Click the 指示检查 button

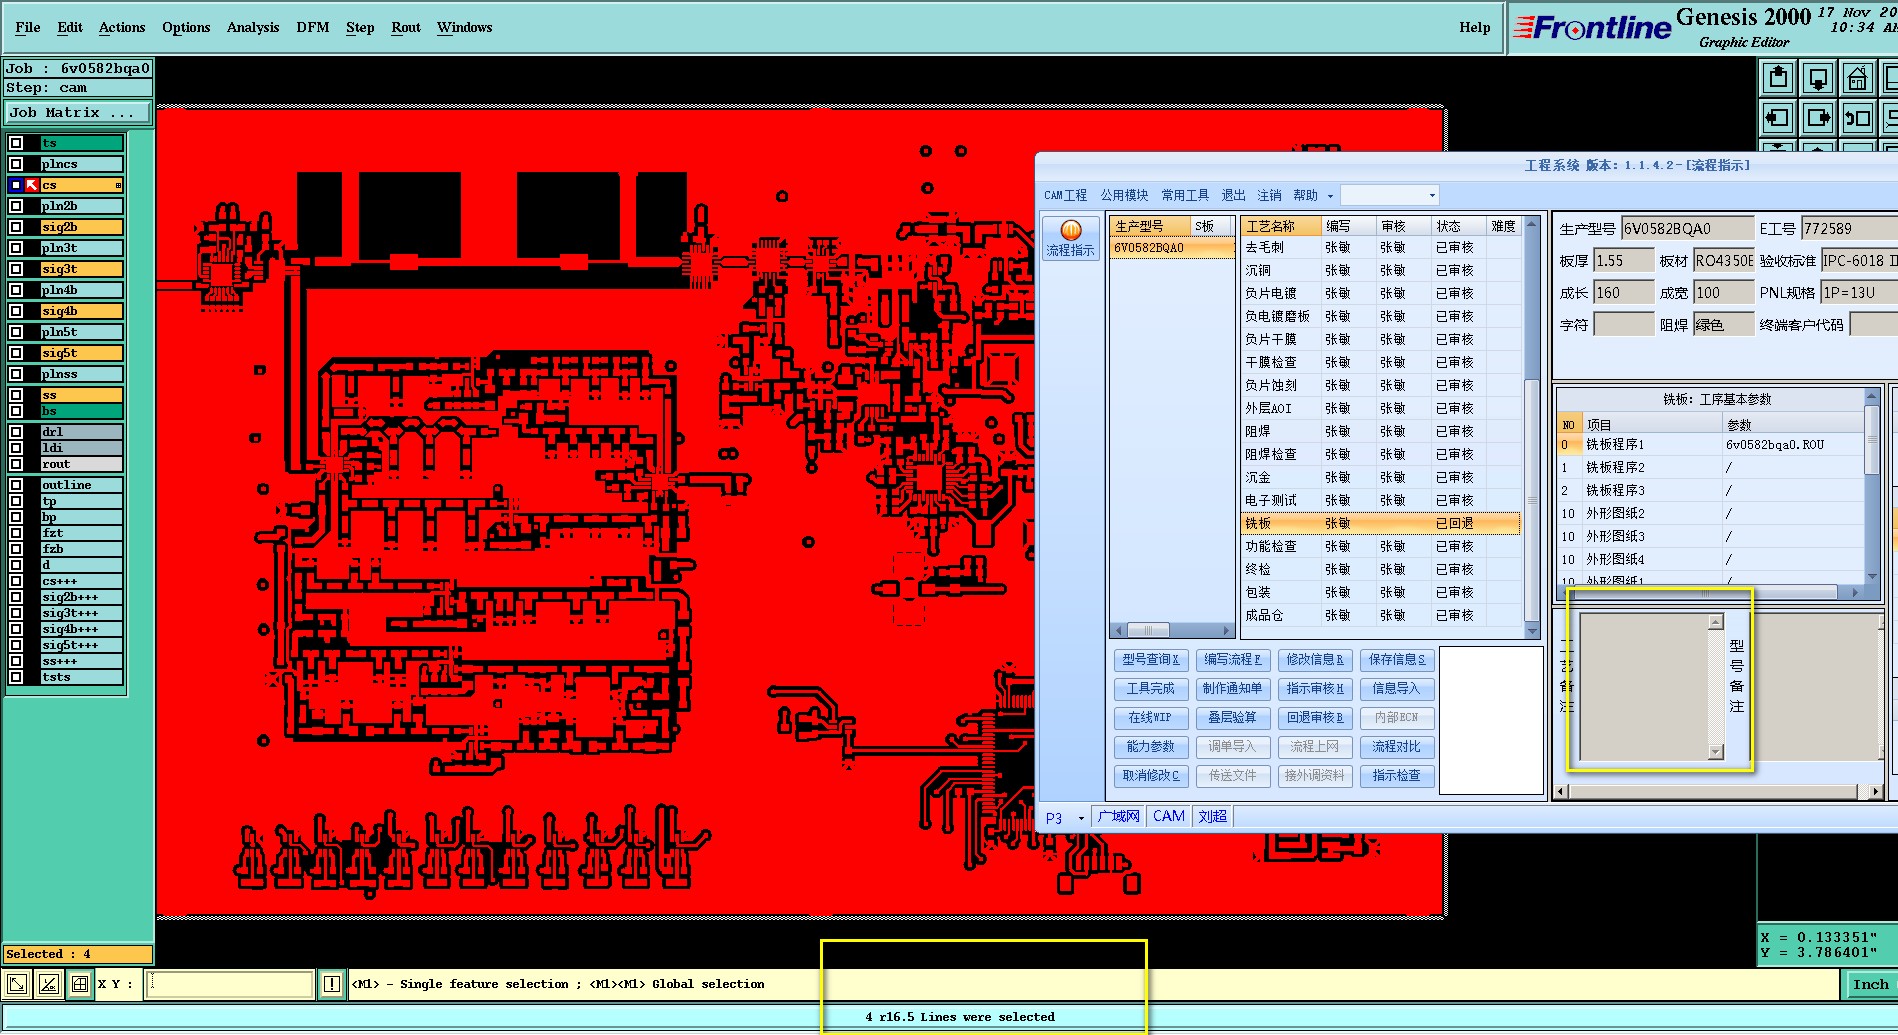tap(1396, 776)
